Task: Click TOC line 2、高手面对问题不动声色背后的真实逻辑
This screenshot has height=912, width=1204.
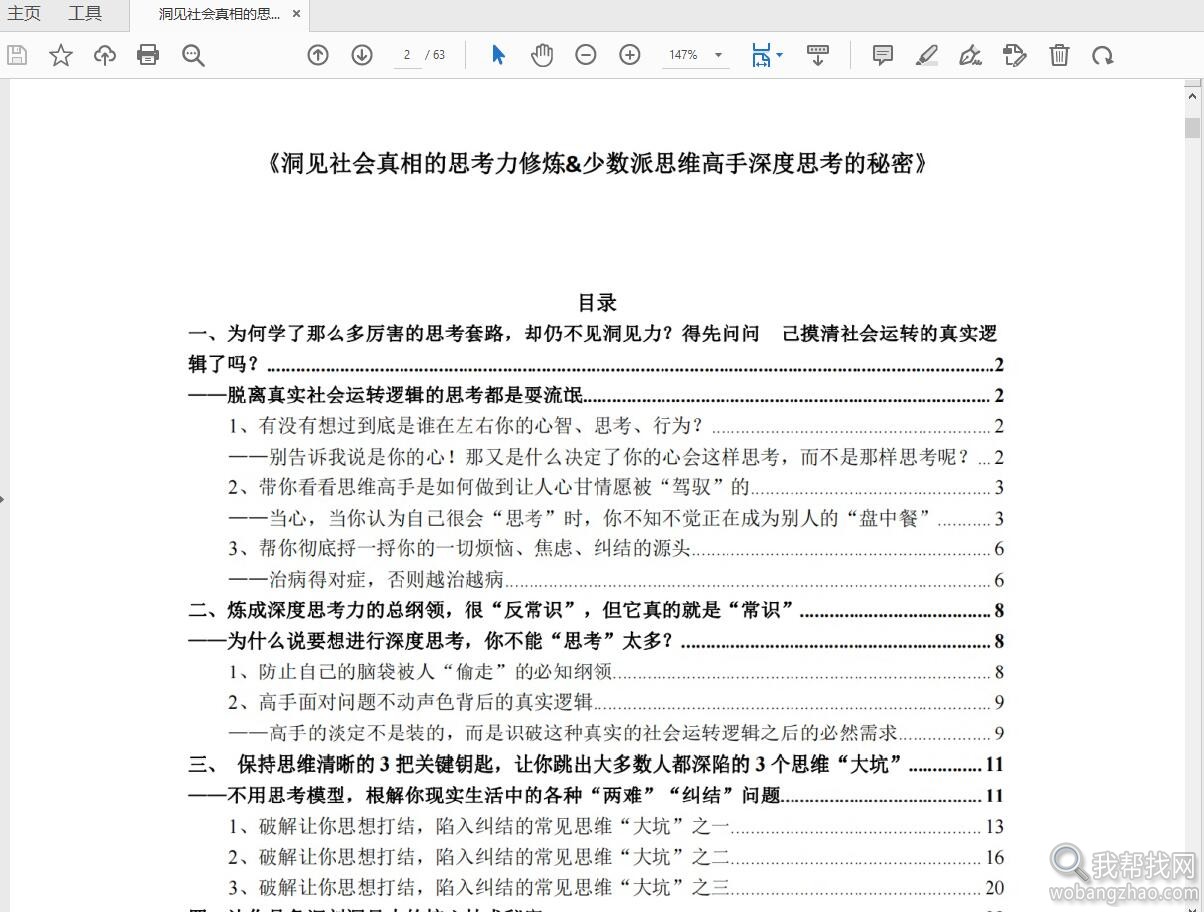Action: coord(616,703)
